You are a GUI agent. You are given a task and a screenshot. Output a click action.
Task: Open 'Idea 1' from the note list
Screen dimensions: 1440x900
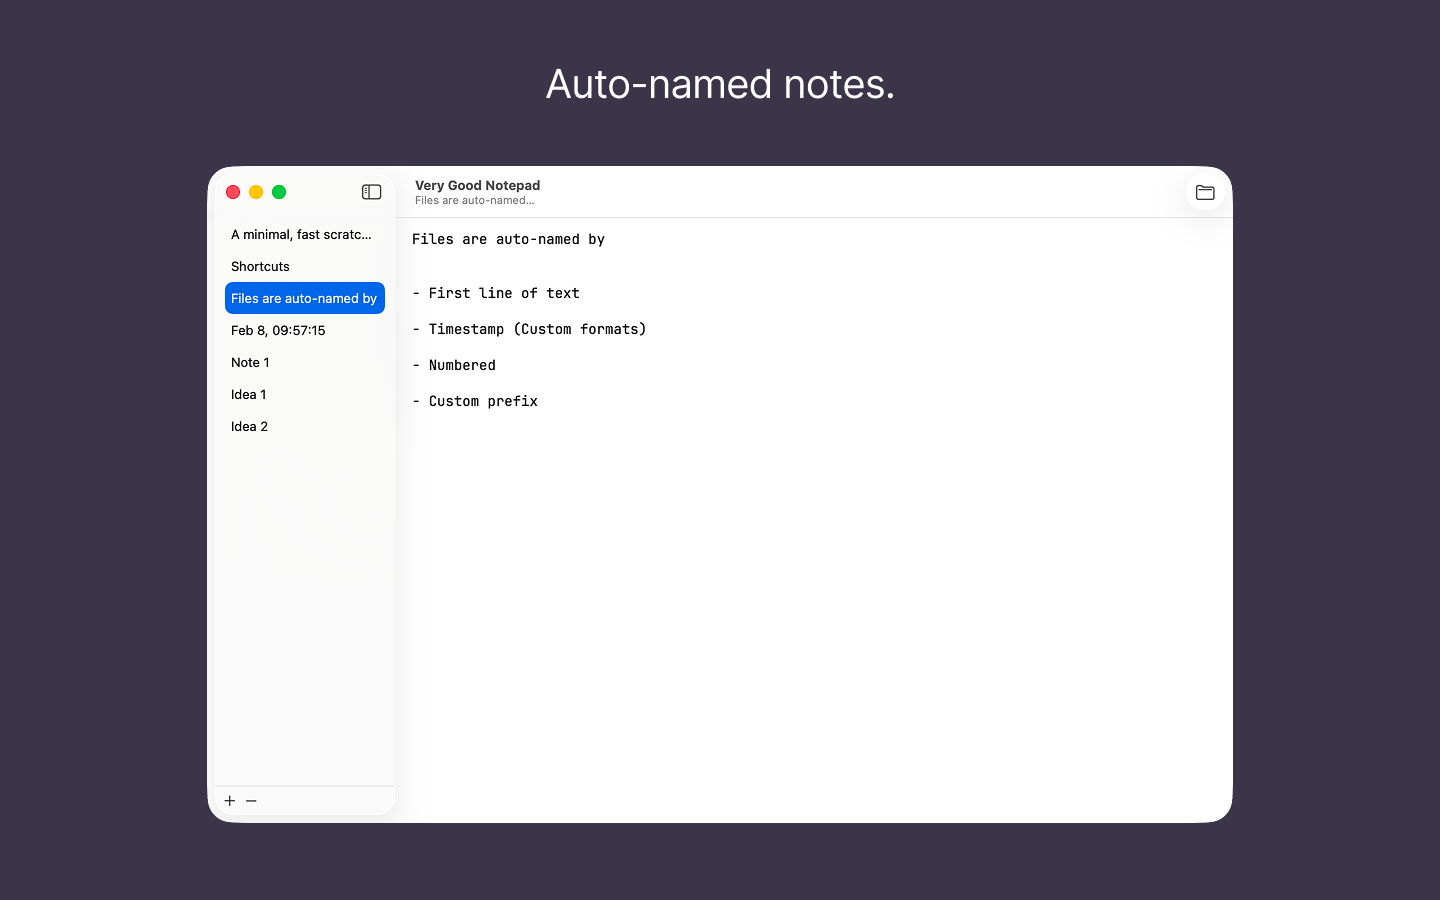click(x=248, y=394)
